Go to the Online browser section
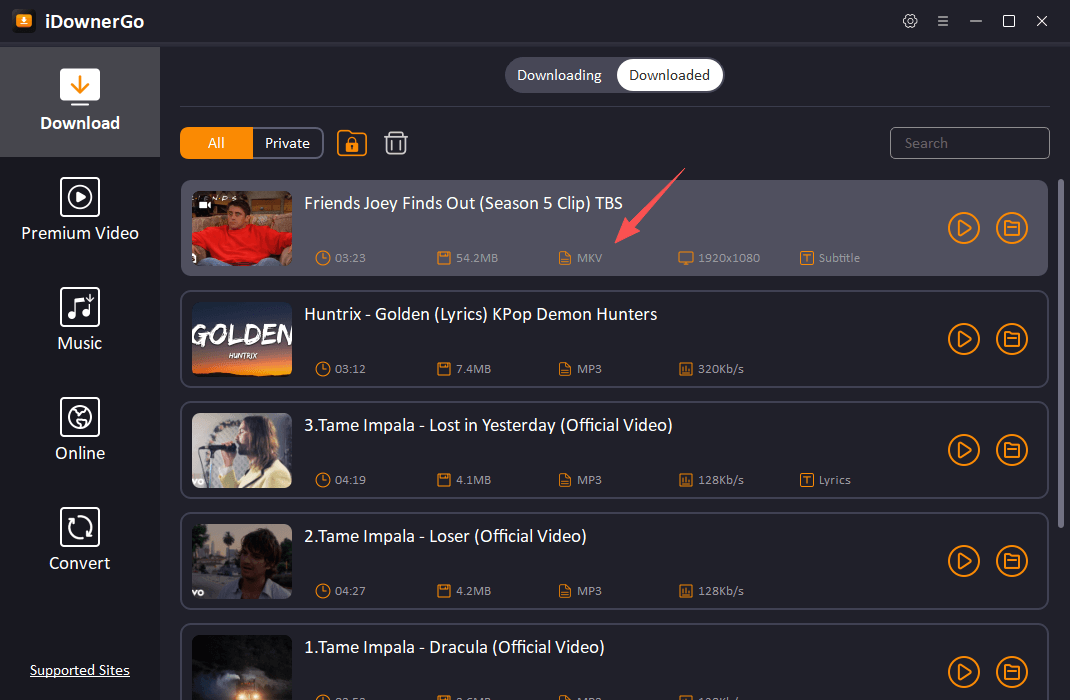Viewport: 1070px width, 700px height. tap(80, 431)
